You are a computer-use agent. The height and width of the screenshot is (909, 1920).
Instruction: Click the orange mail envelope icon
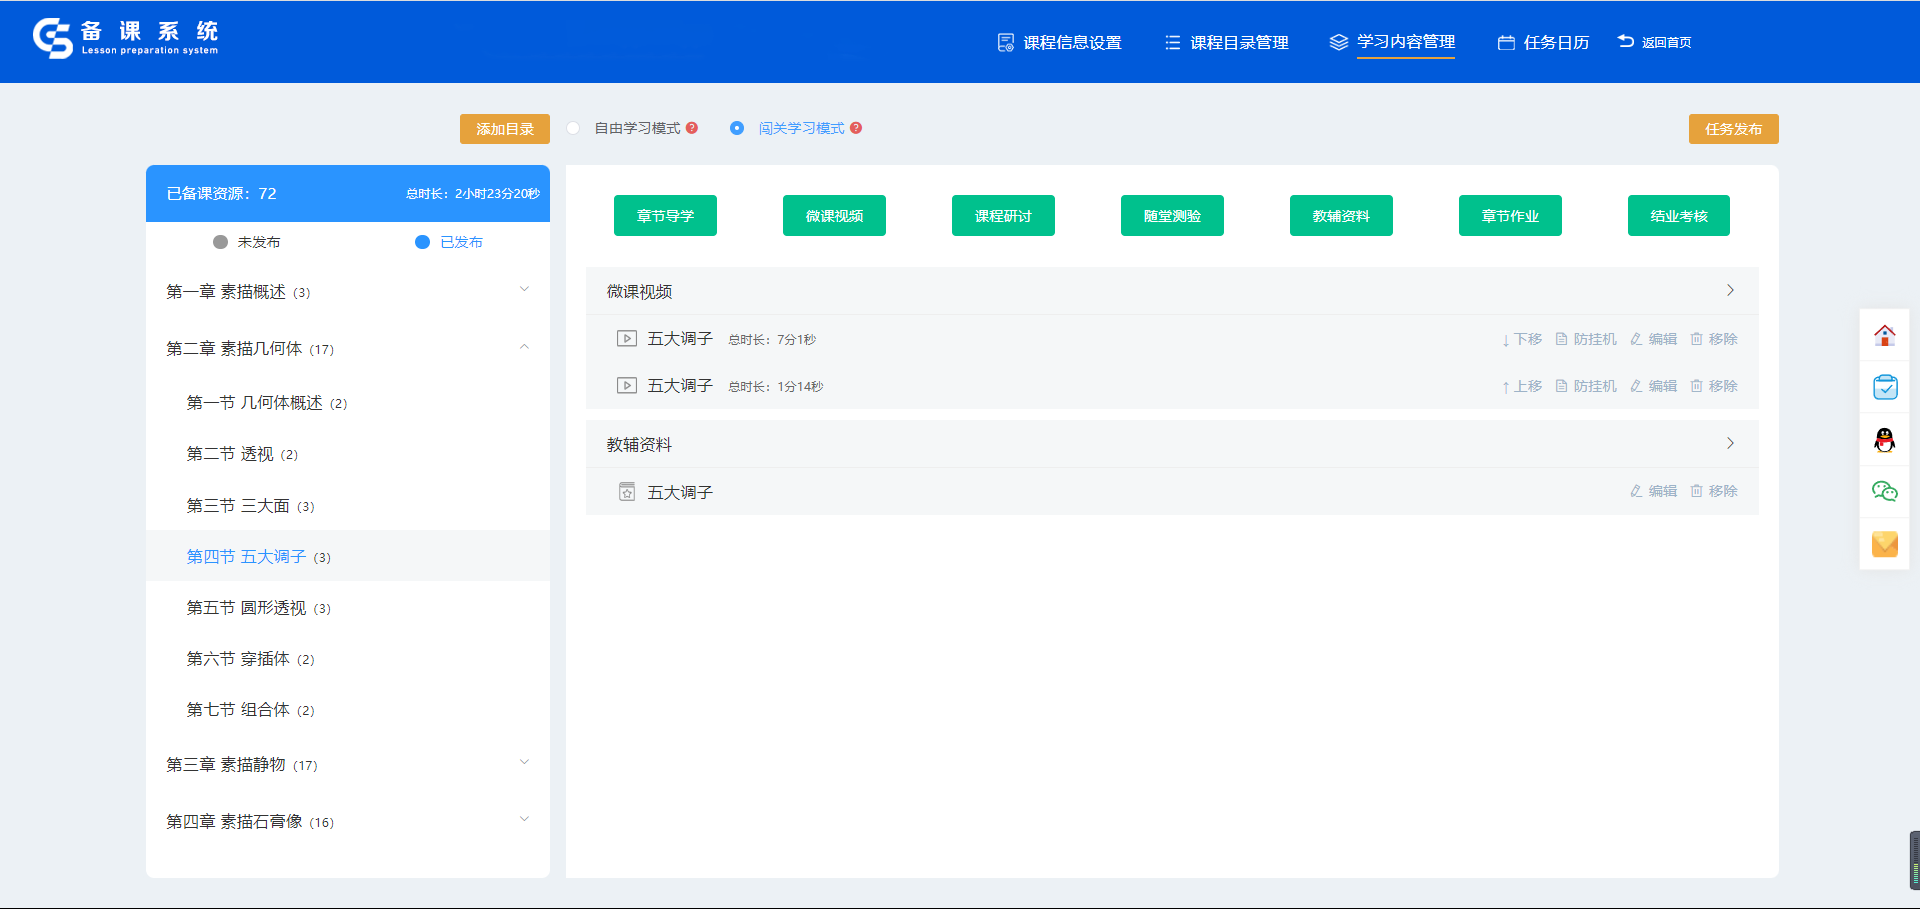(1884, 543)
